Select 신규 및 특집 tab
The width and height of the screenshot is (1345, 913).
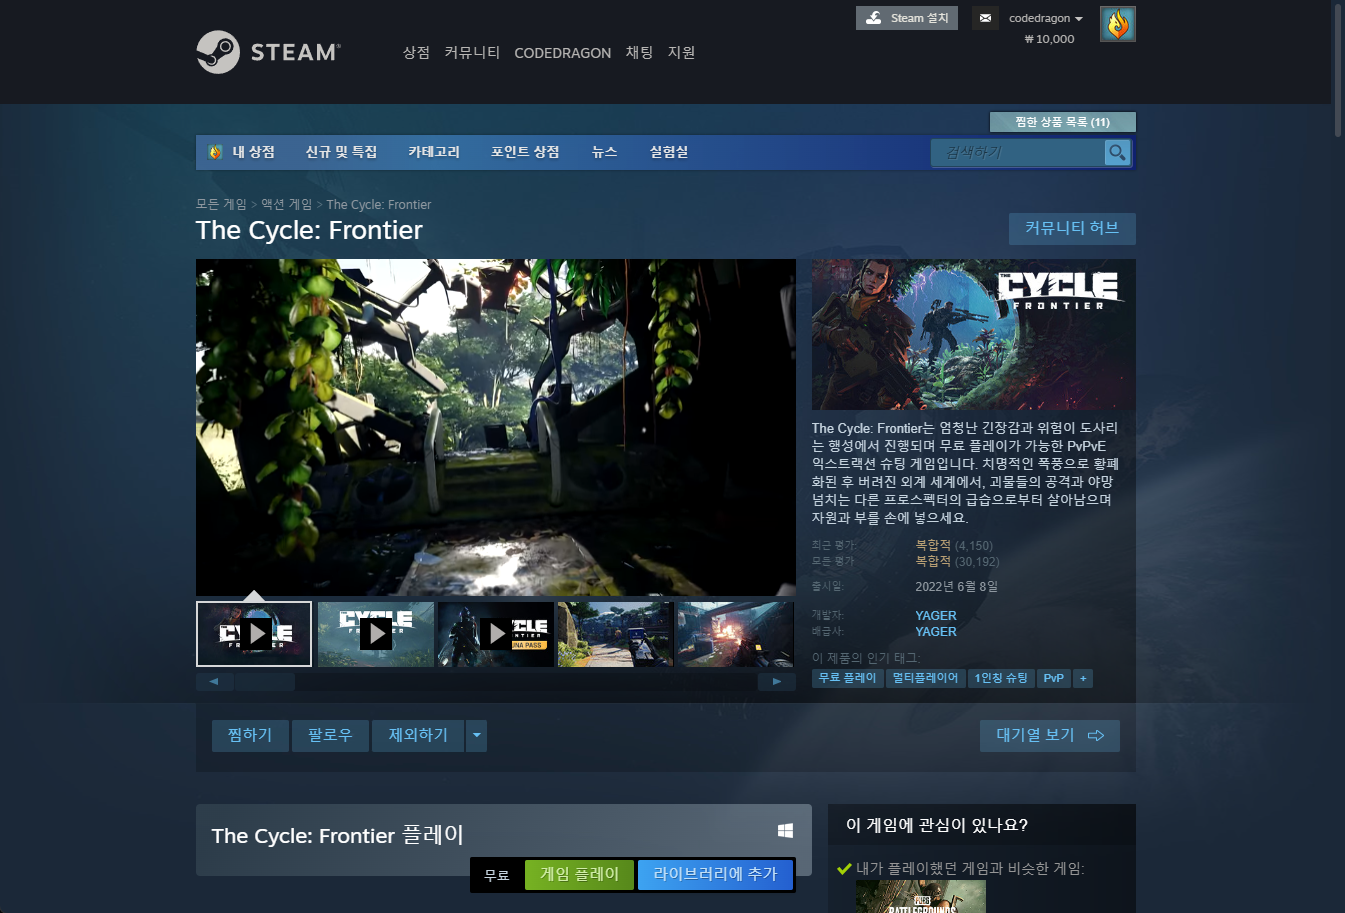point(341,152)
